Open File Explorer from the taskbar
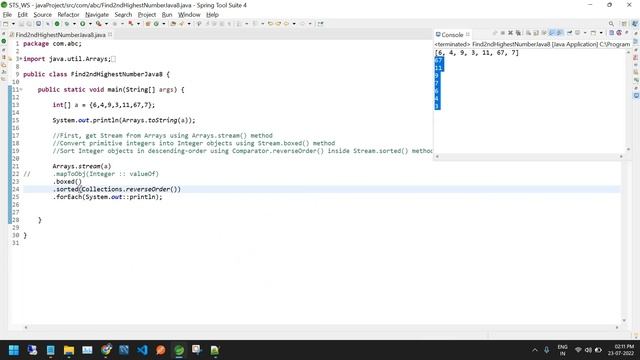This screenshot has width=640, height=360. (x=69, y=350)
